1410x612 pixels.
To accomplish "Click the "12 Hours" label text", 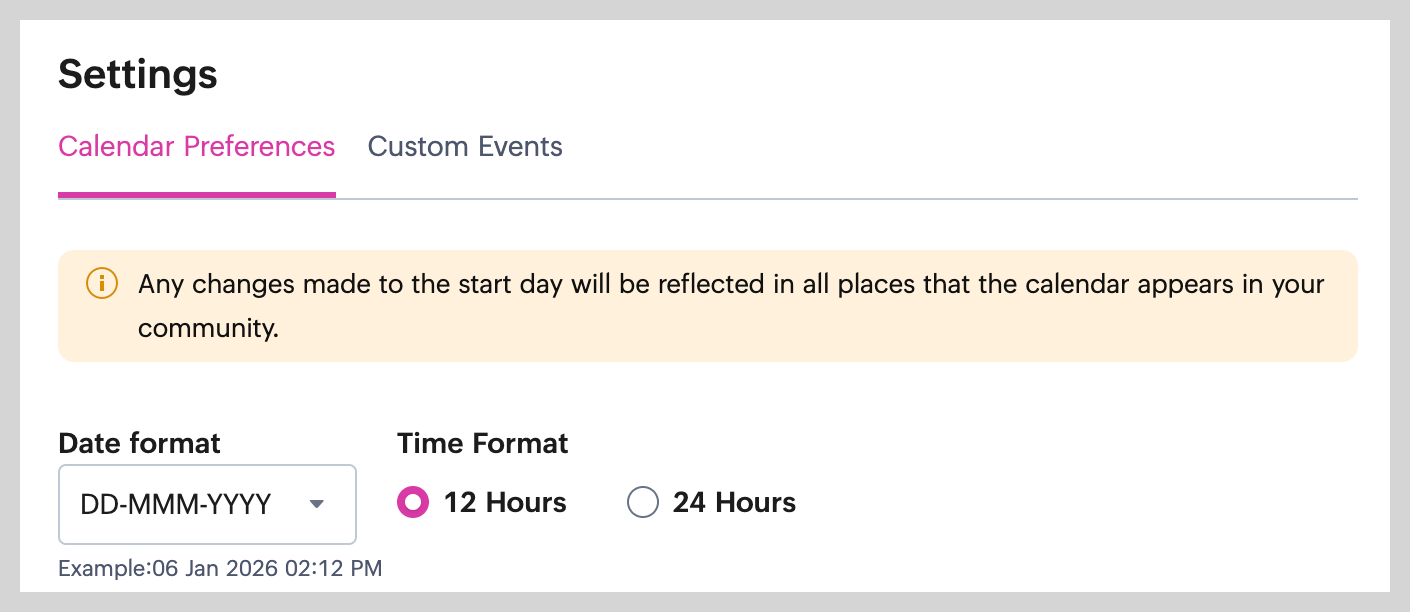I will pyautogui.click(x=505, y=502).
